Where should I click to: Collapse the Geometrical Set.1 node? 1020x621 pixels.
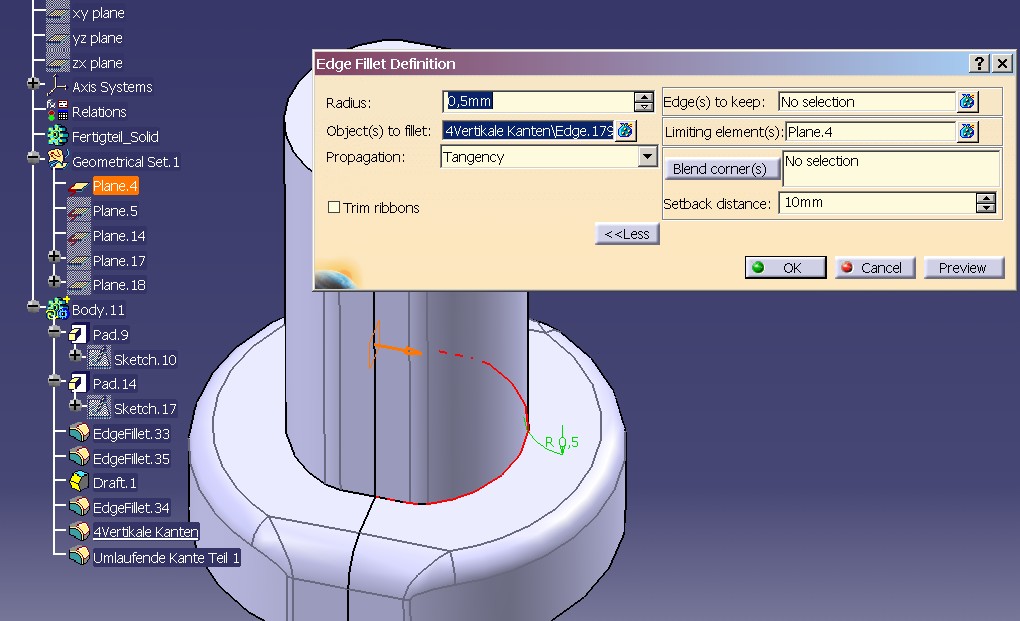(33, 158)
